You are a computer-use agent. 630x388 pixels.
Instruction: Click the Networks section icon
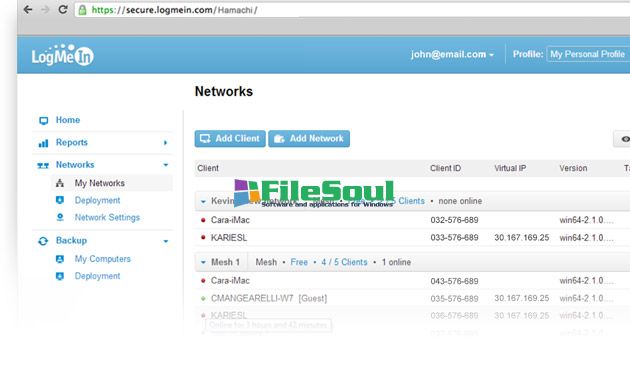click(43, 165)
